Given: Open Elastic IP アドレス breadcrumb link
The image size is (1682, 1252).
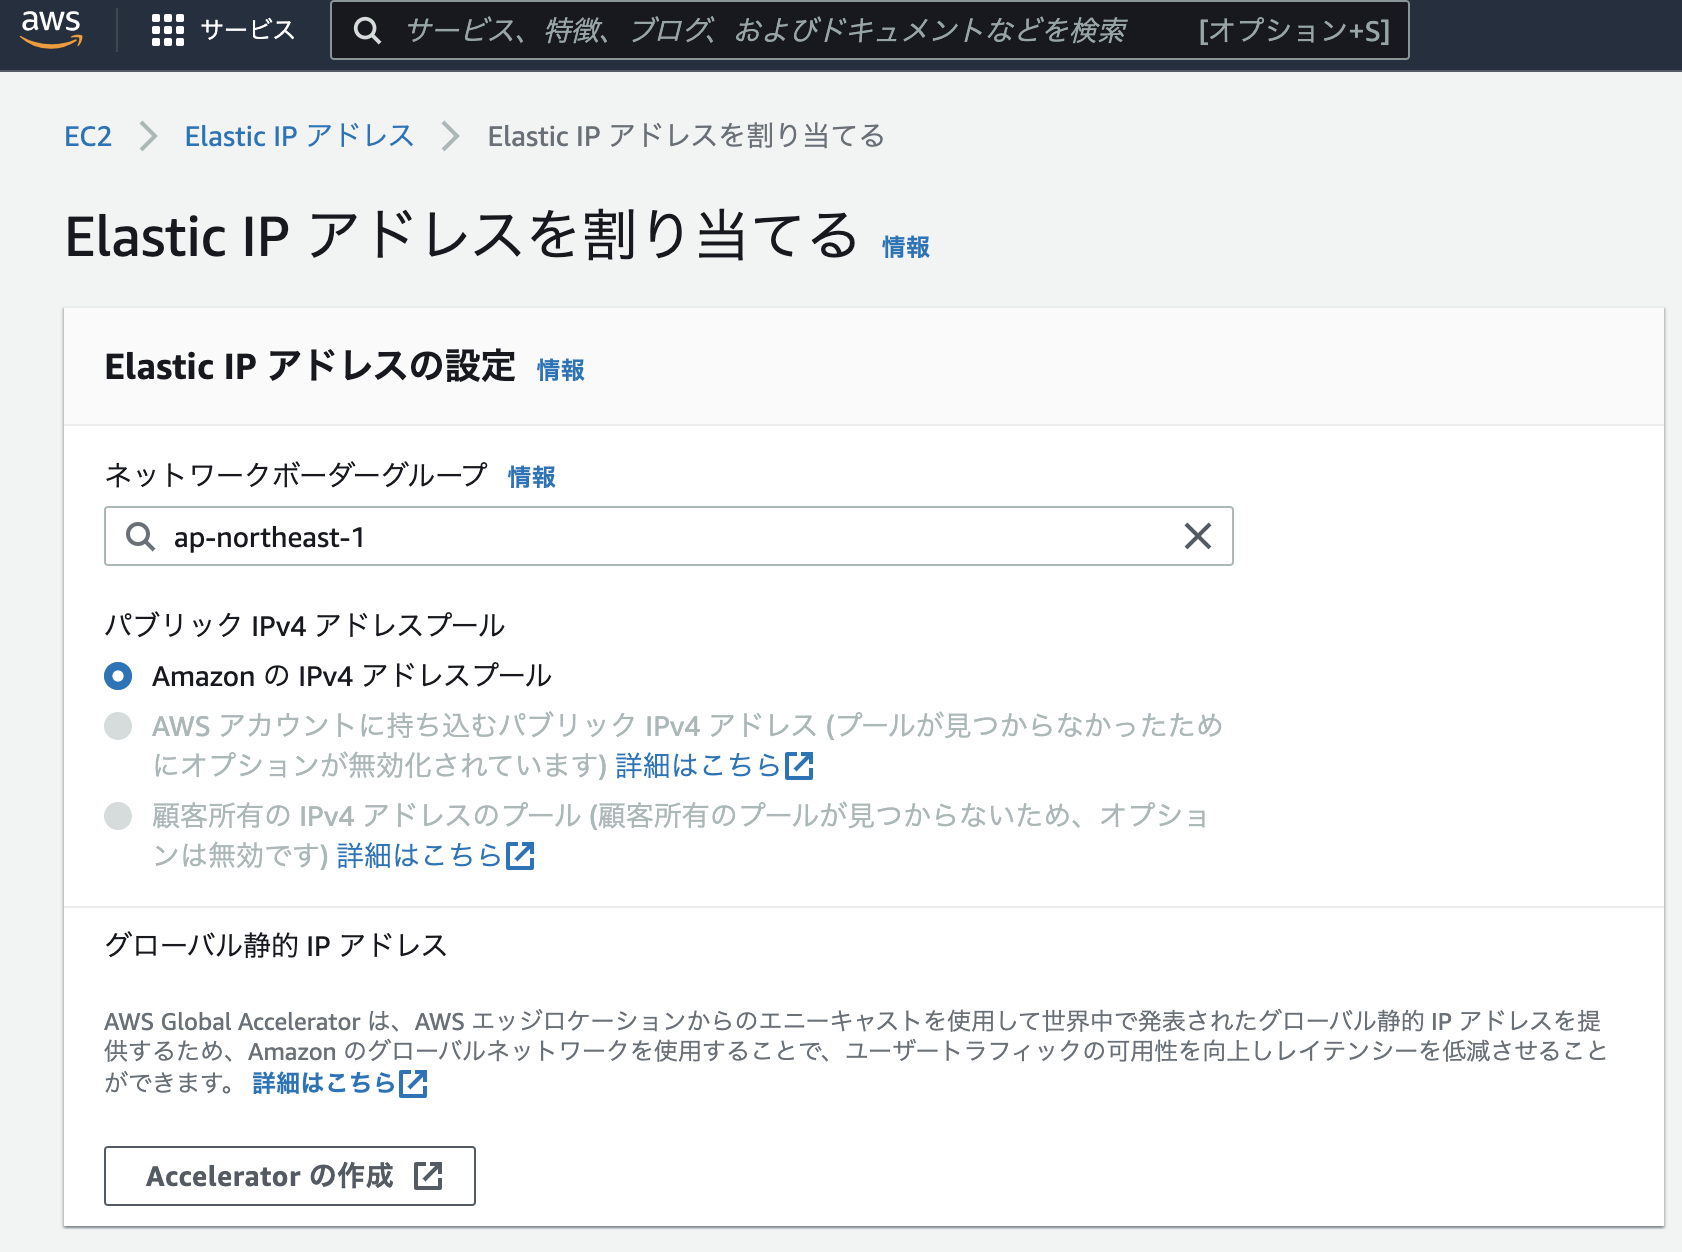Looking at the screenshot, I should (x=298, y=136).
